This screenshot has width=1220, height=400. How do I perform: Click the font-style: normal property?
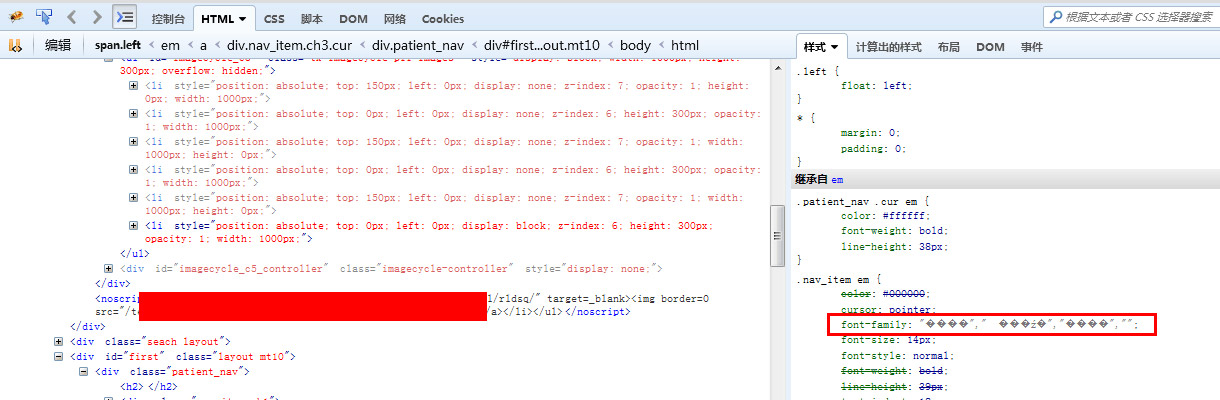pyautogui.click(x=898, y=355)
